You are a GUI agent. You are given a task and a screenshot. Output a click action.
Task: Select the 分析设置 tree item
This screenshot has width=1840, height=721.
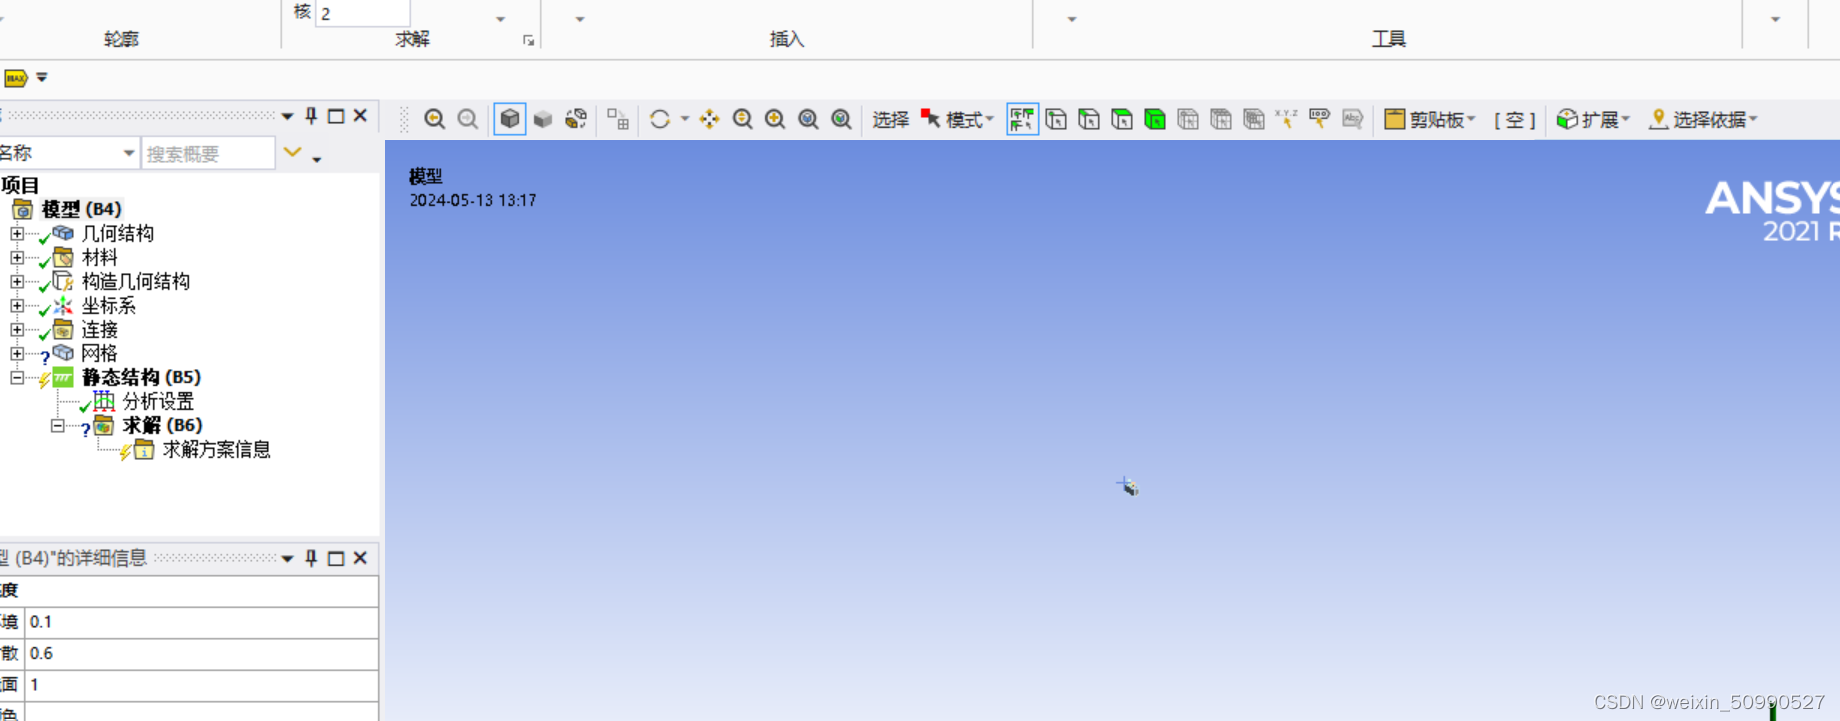tap(158, 401)
